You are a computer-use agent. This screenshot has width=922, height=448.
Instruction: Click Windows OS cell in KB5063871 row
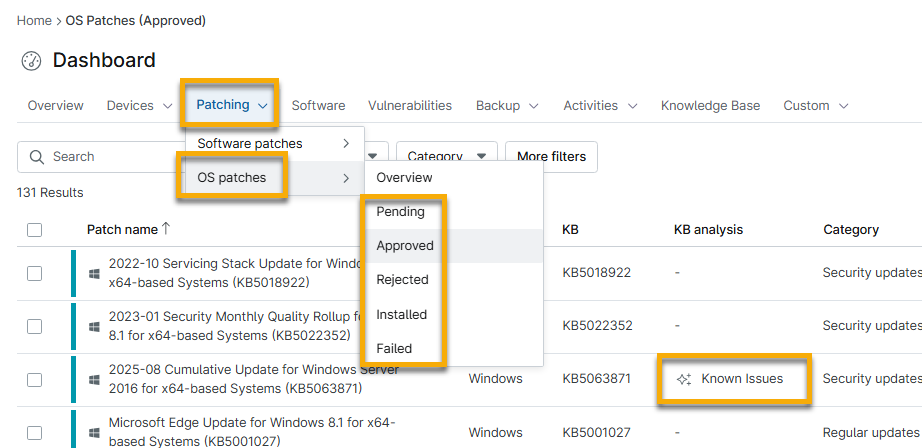495,379
